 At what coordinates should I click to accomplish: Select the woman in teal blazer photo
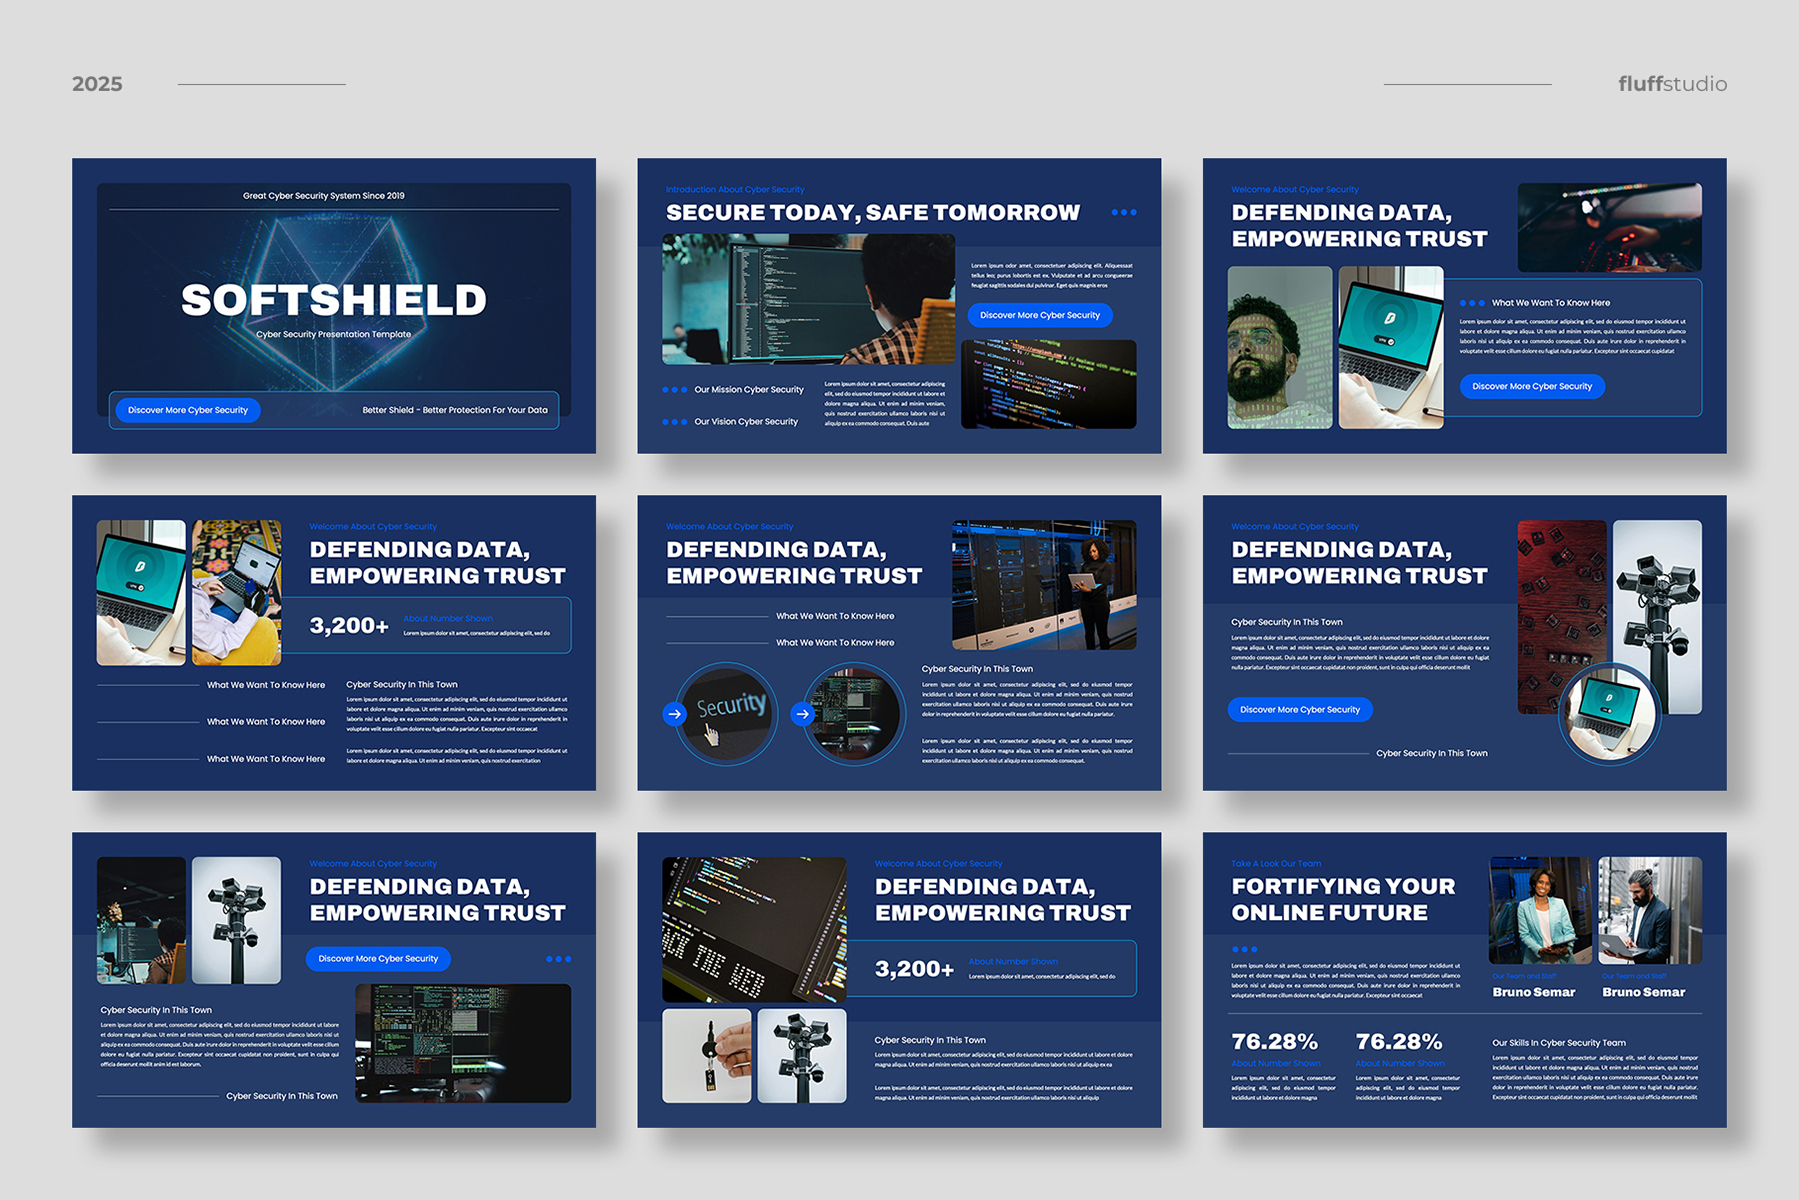pyautogui.click(x=1539, y=910)
